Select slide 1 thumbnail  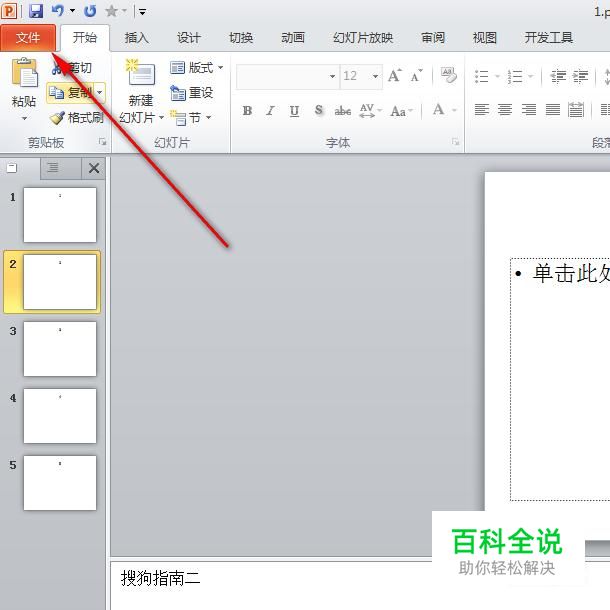click(x=60, y=215)
